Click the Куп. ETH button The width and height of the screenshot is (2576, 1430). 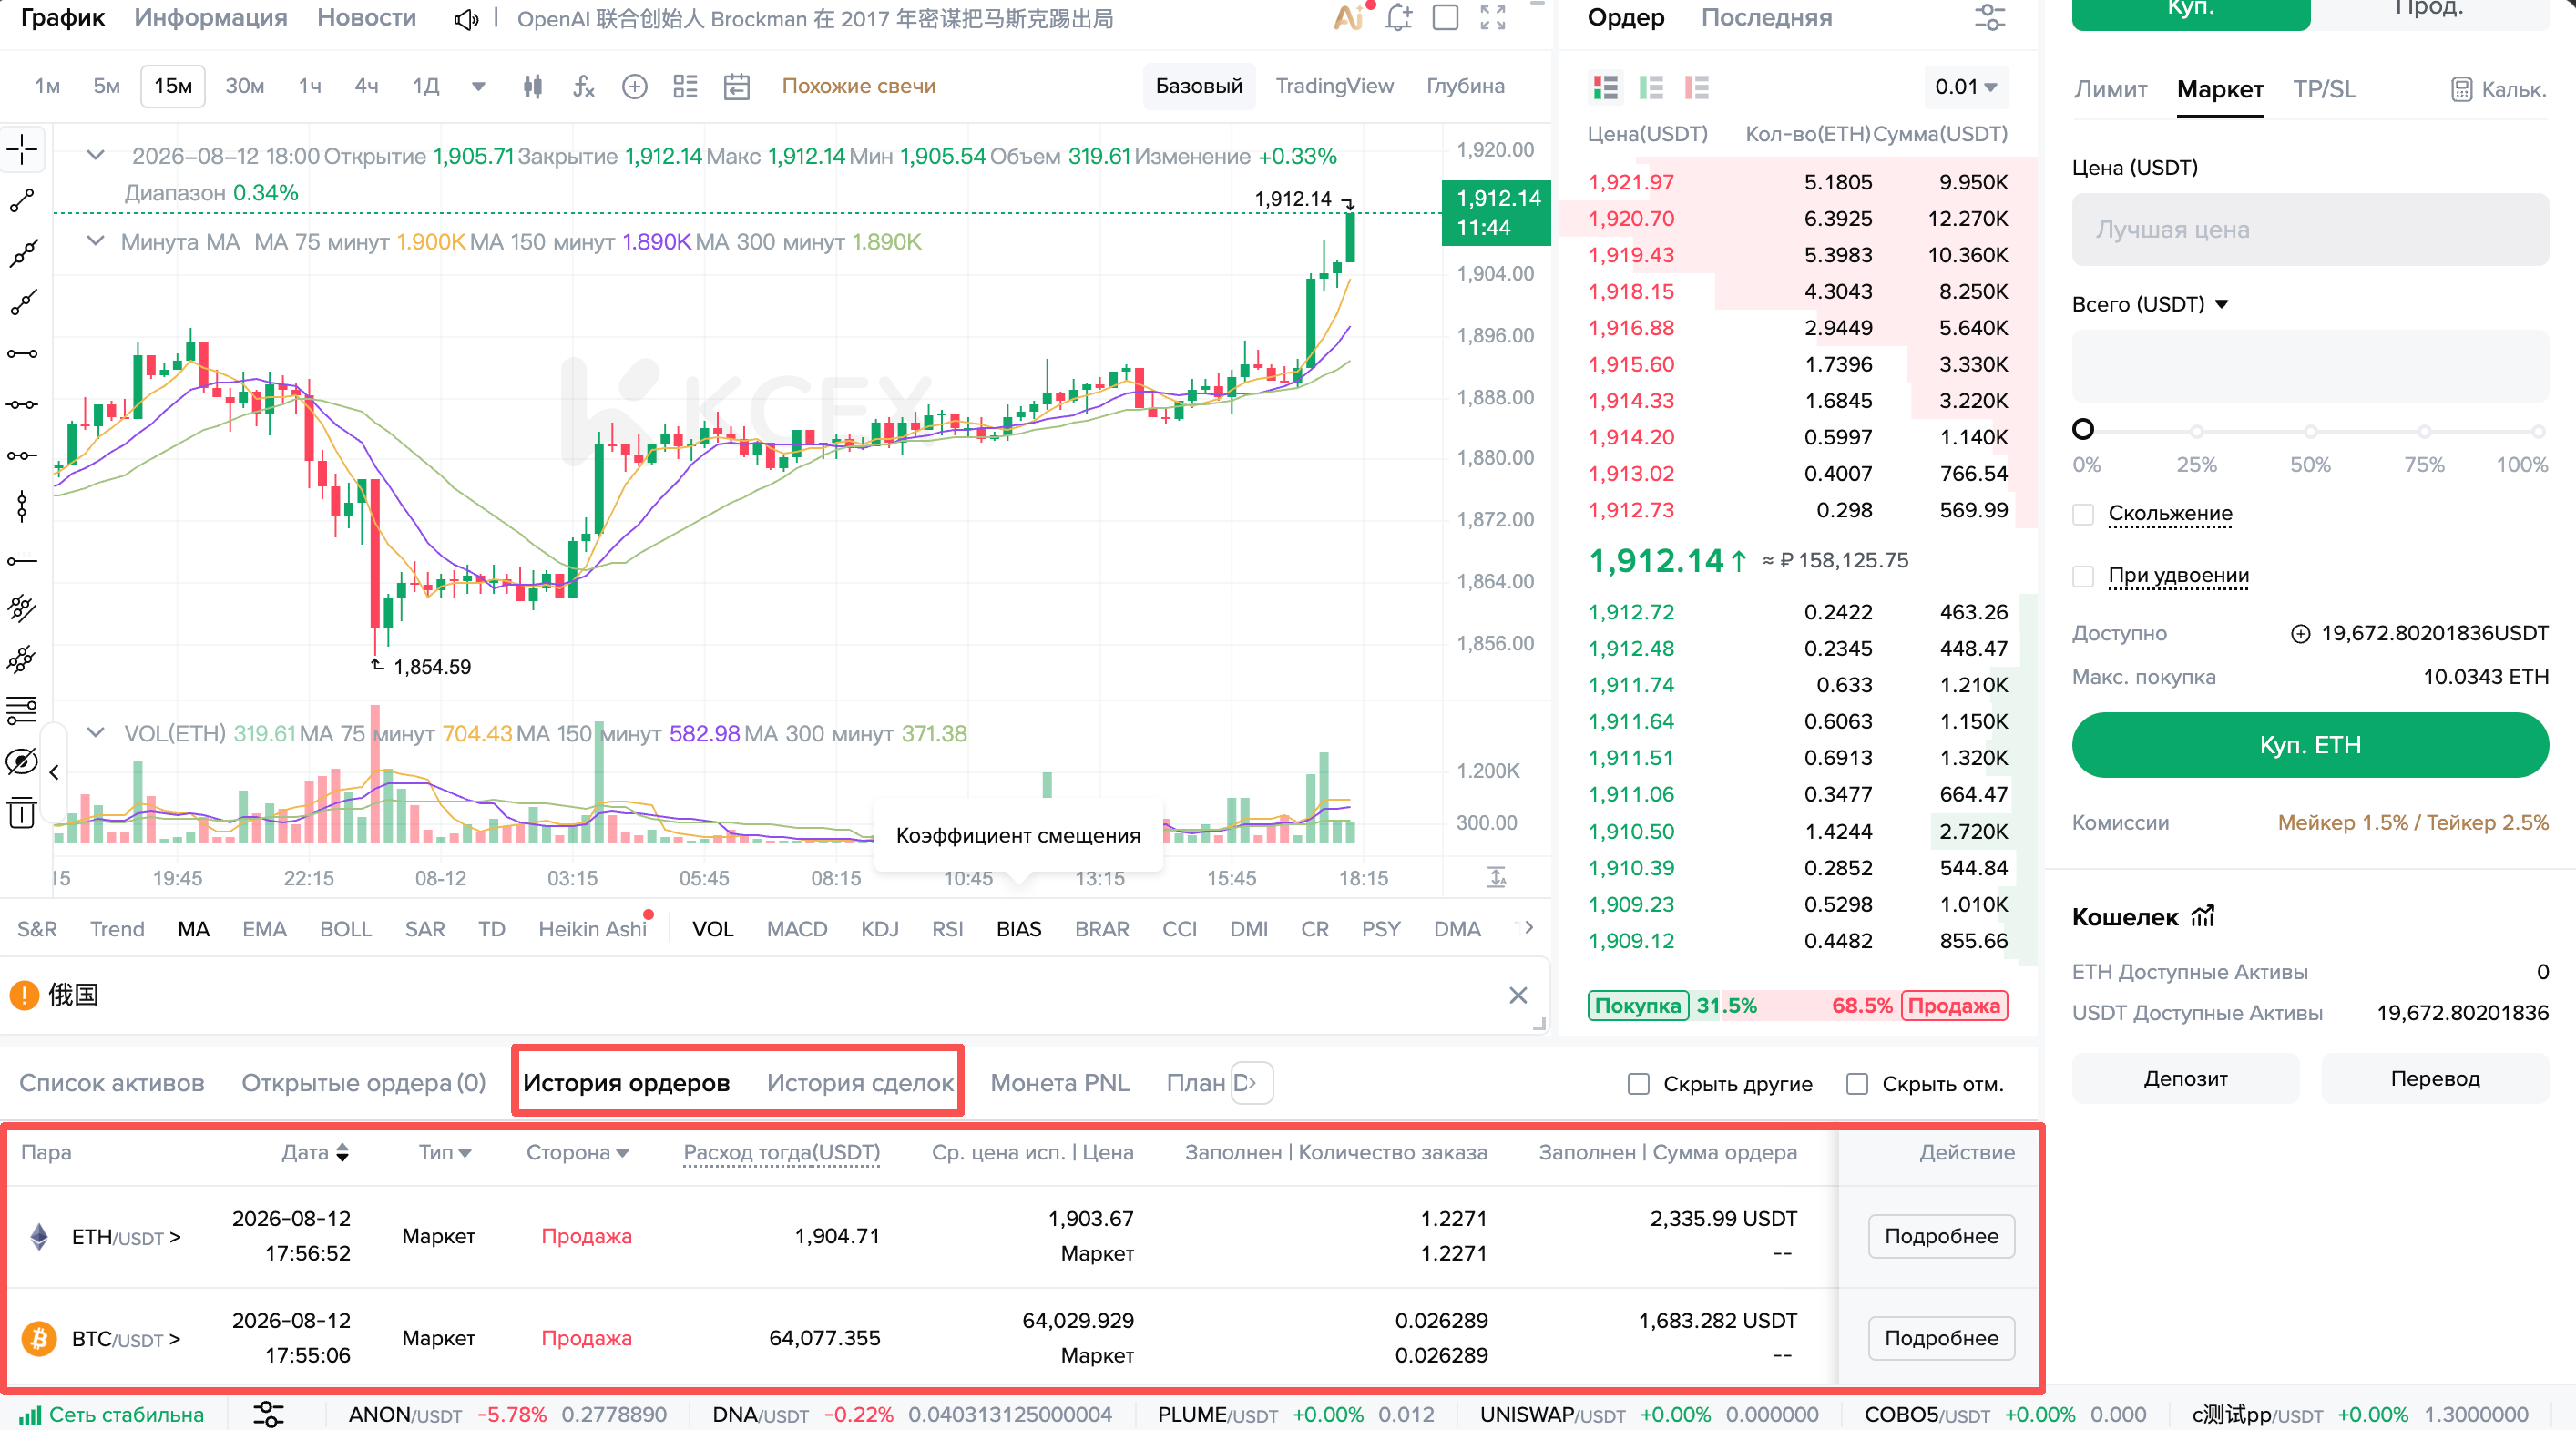(2309, 745)
